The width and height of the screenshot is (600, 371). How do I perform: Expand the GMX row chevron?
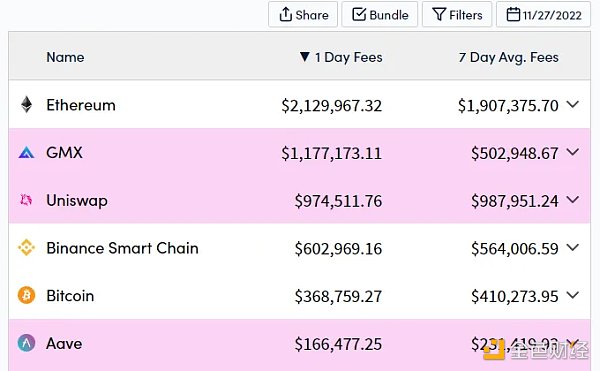click(x=573, y=152)
